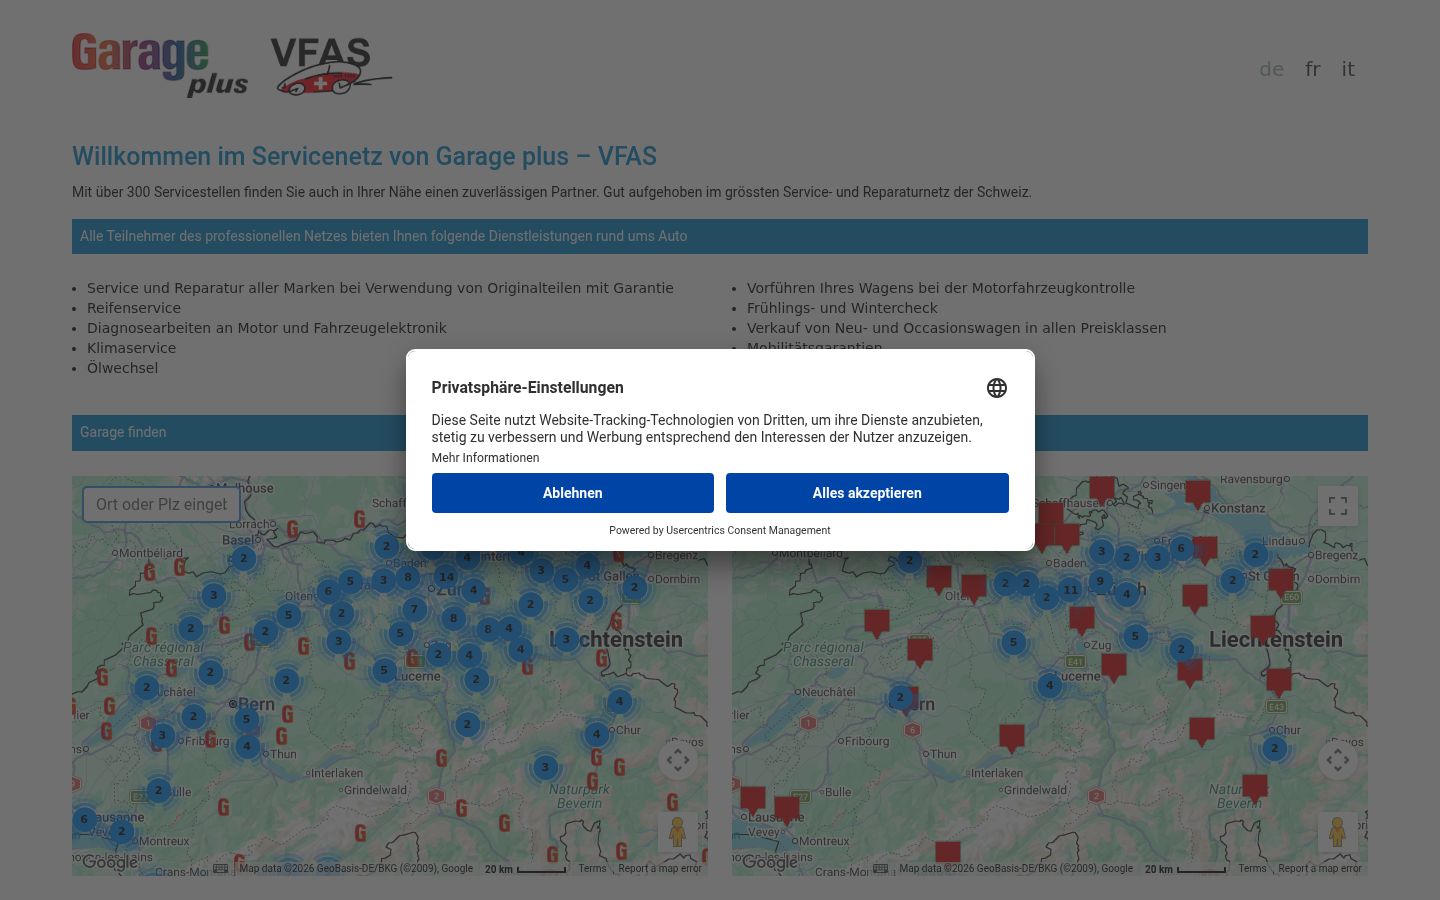Open the language globe icon in privacy dialog
The height and width of the screenshot is (900, 1440).
(997, 388)
